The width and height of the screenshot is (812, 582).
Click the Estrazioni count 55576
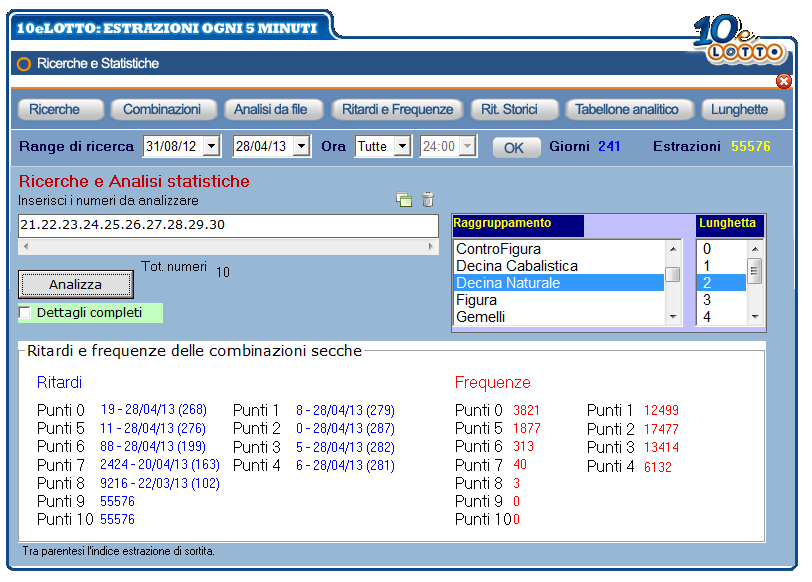pyautogui.click(x=751, y=147)
